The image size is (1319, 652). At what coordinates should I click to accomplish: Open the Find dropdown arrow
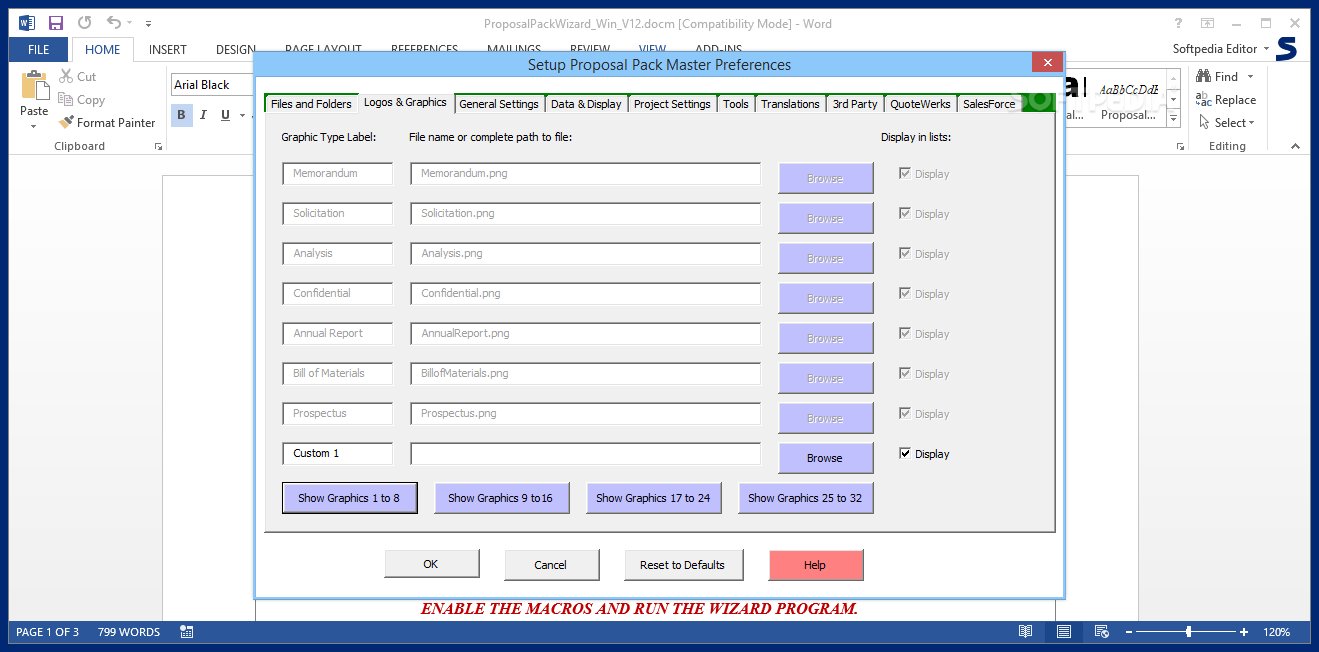(x=1250, y=76)
